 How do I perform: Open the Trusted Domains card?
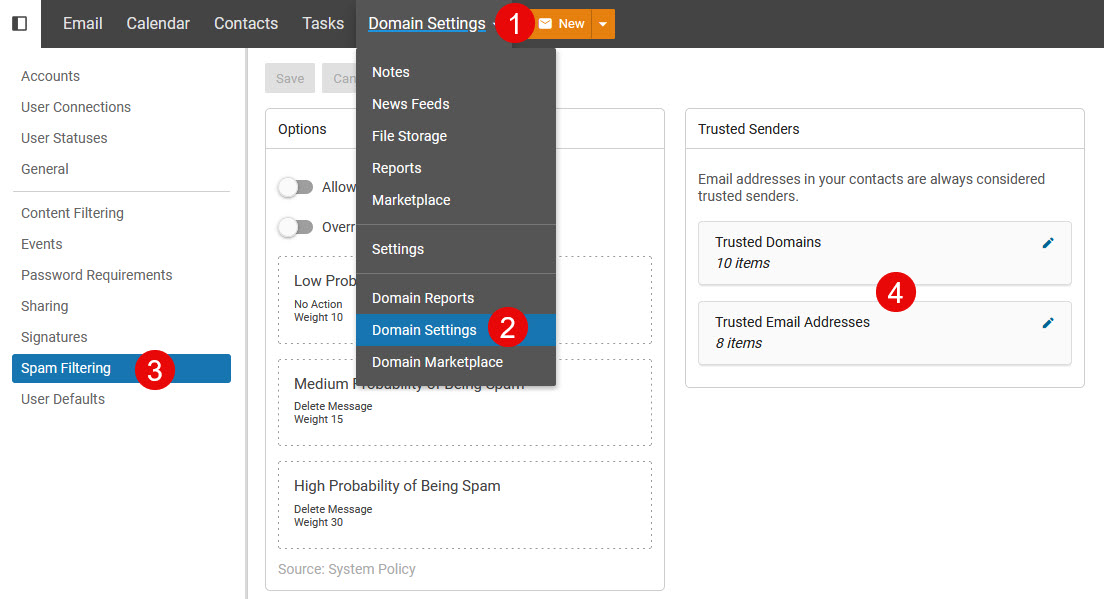pyautogui.click(x=884, y=253)
